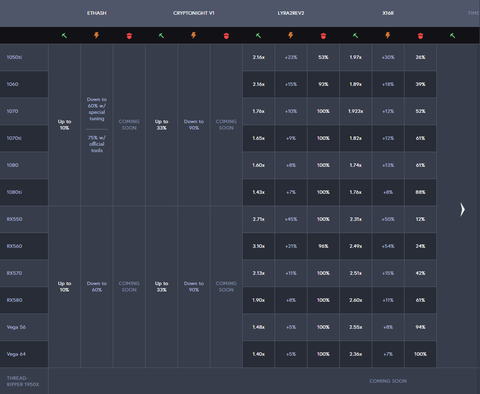Viewport: 480px width, 394px height.
Task: Select the X16R column header
Action: (x=388, y=13)
